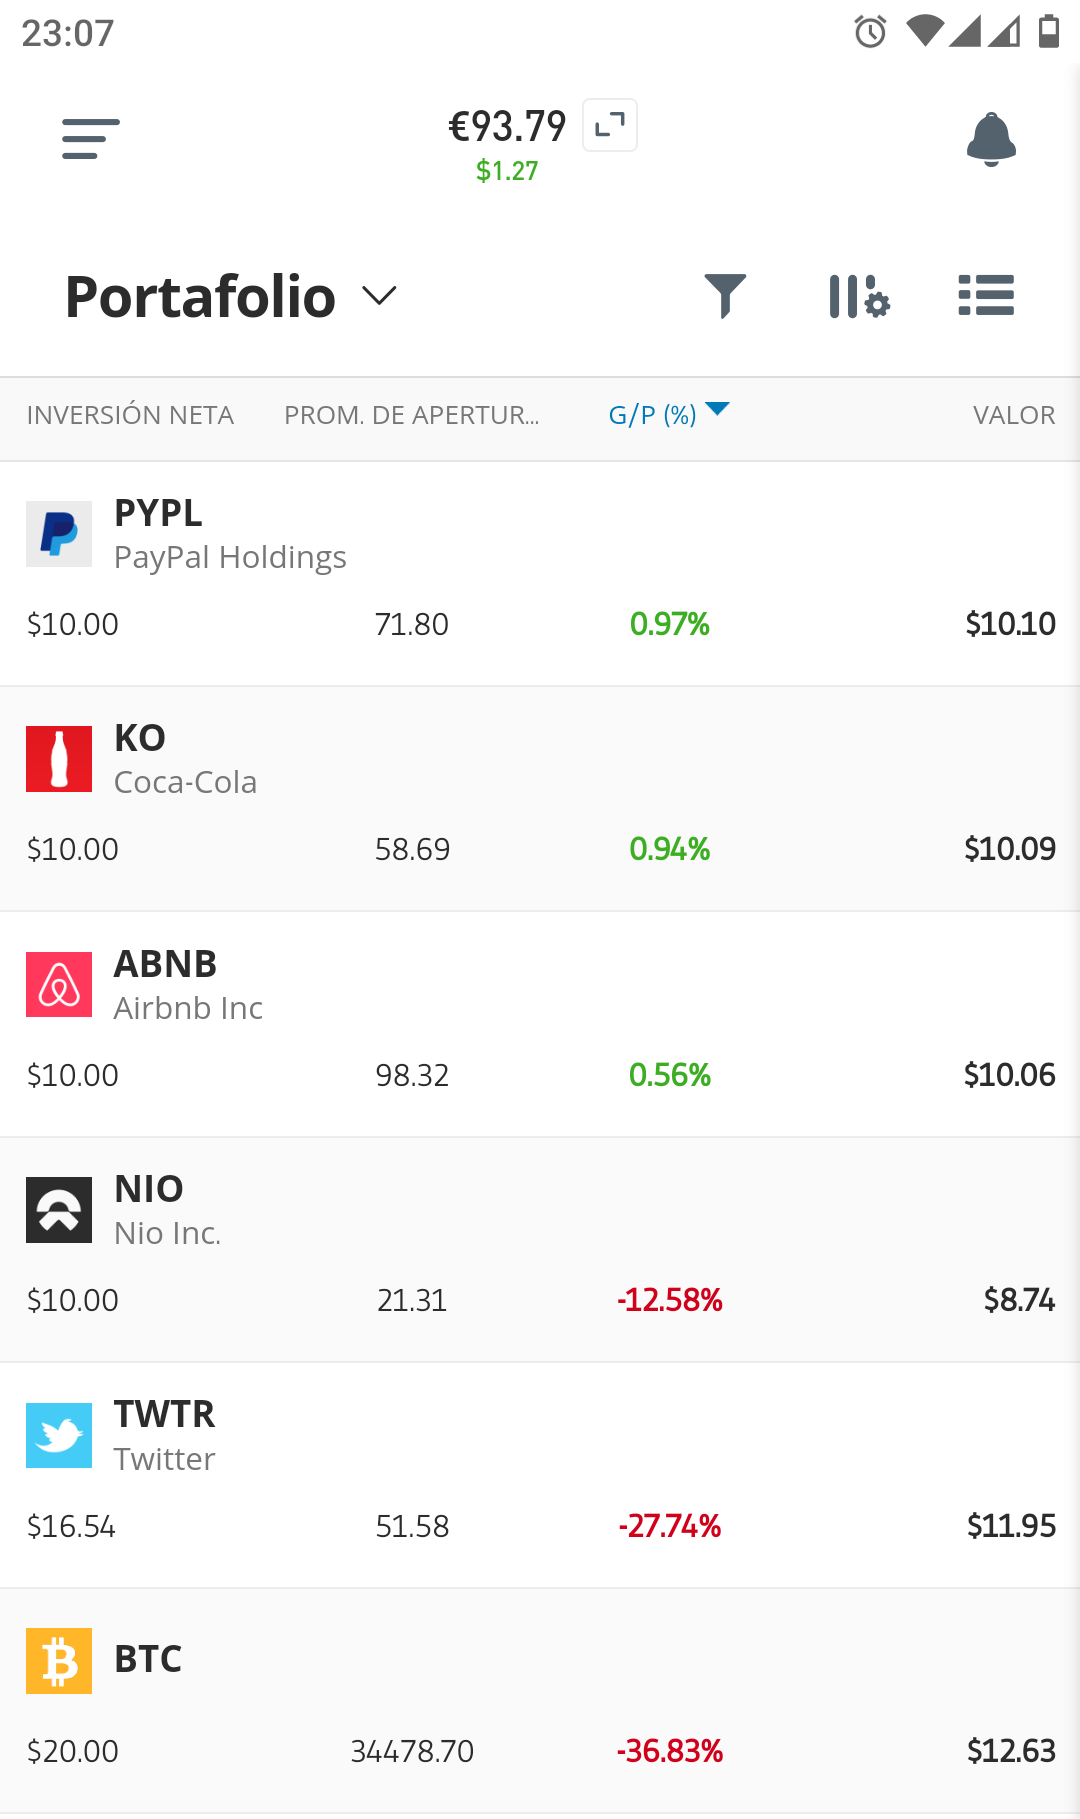Expand the Portafolio dropdown chevron
The image size is (1080, 1819).
click(x=379, y=296)
